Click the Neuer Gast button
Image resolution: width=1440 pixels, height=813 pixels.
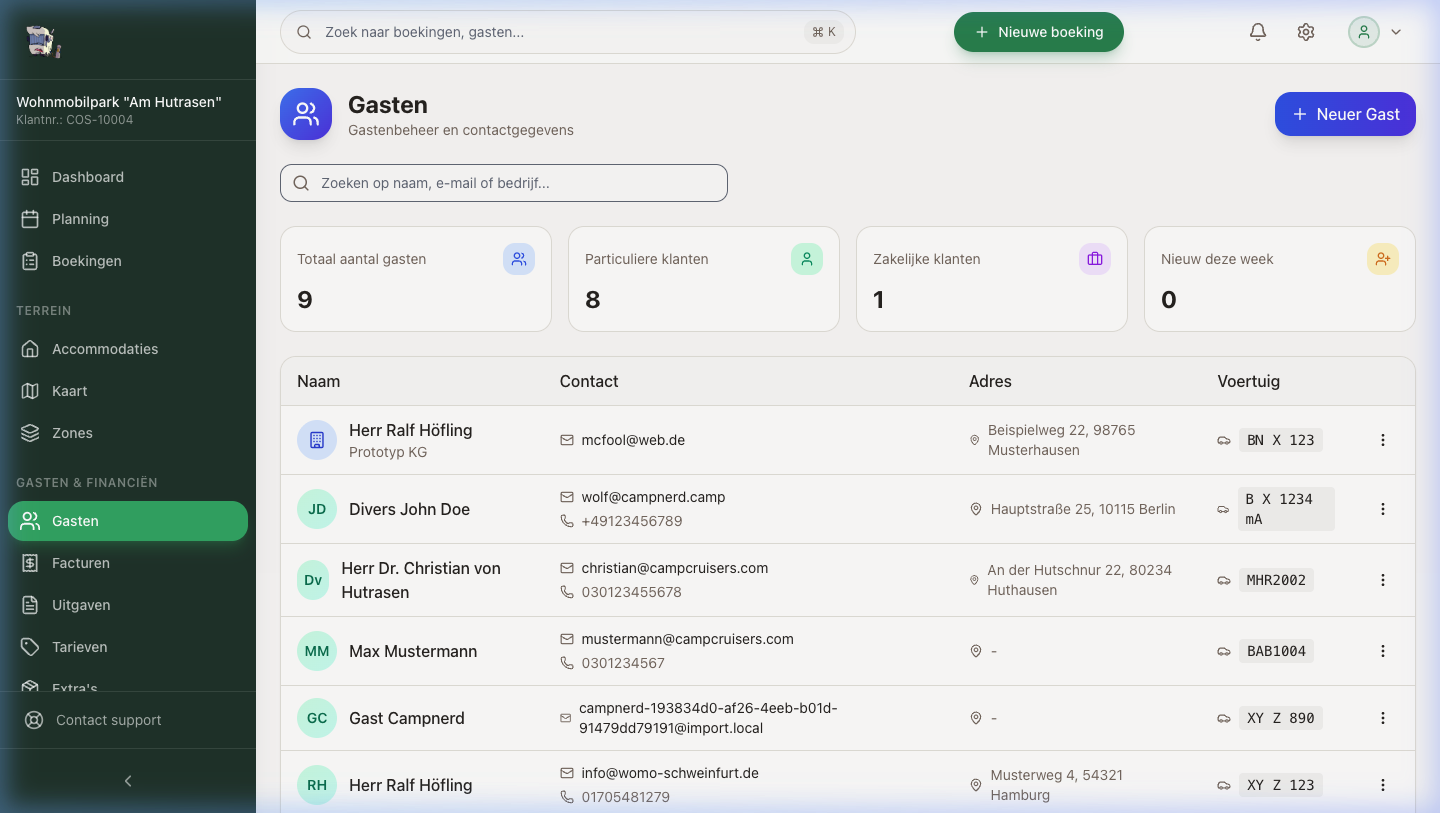[1345, 114]
